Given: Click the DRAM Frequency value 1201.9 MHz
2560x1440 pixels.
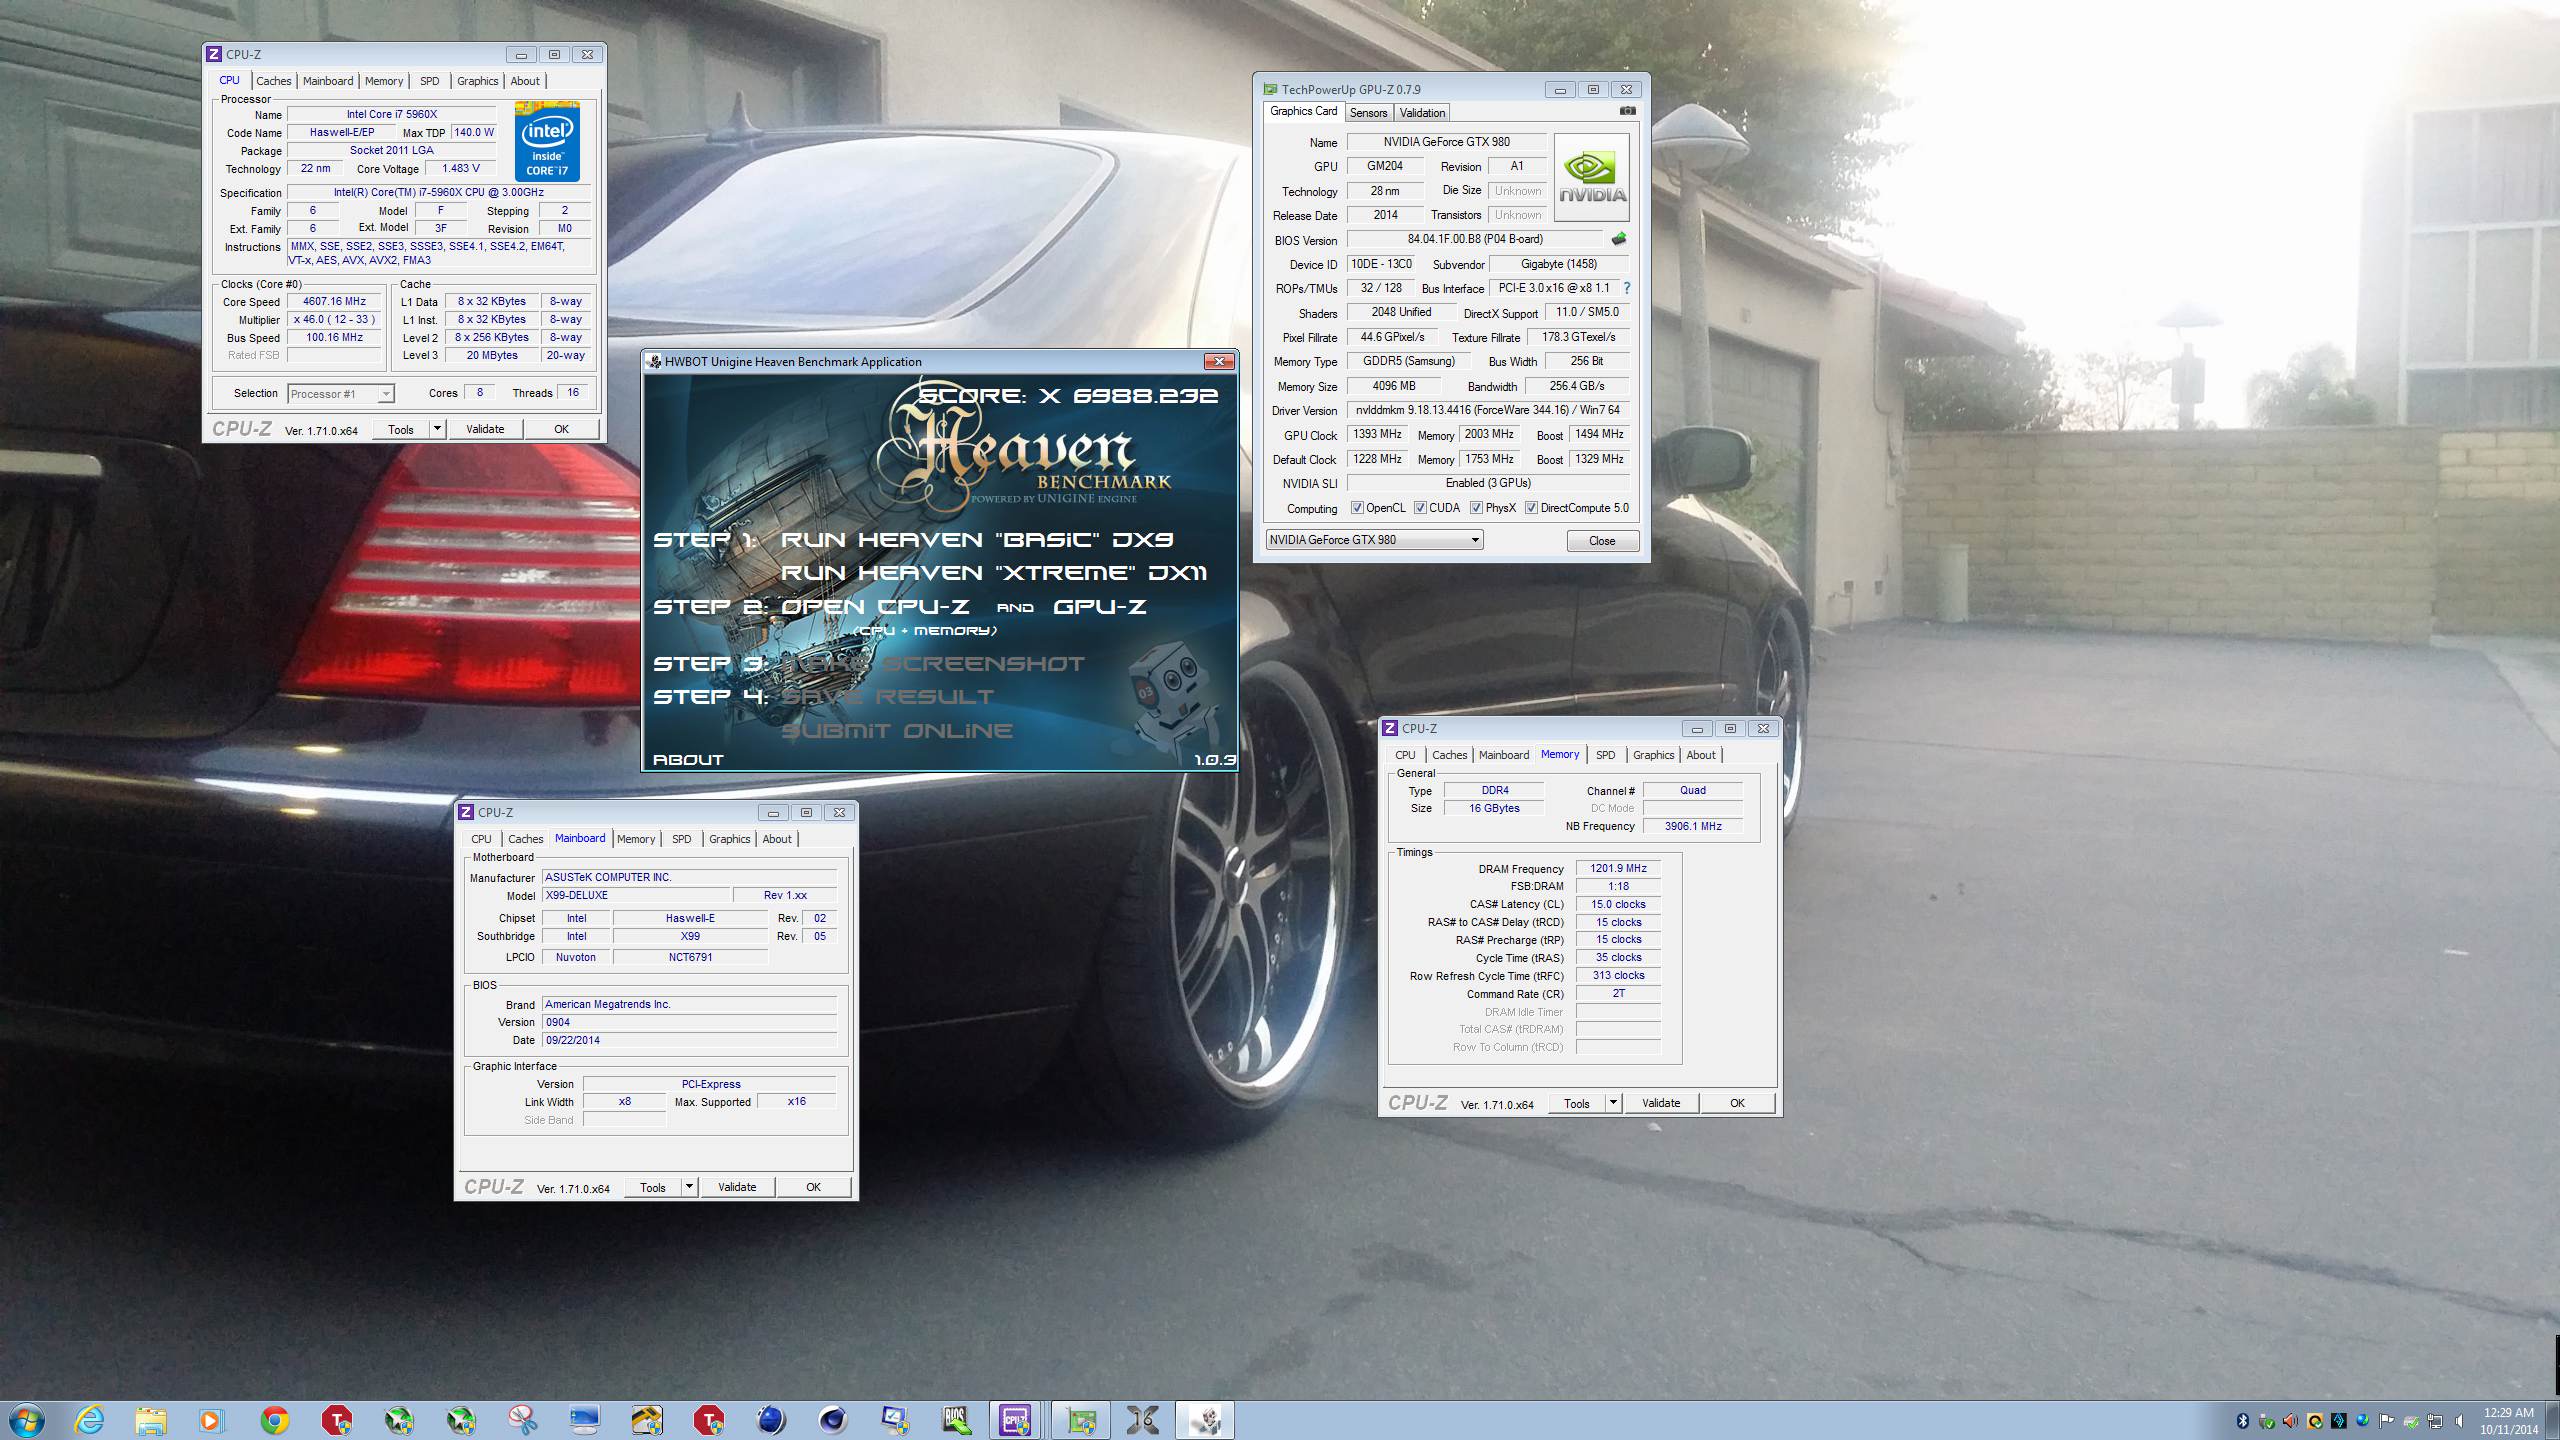Looking at the screenshot, I should (x=1618, y=868).
